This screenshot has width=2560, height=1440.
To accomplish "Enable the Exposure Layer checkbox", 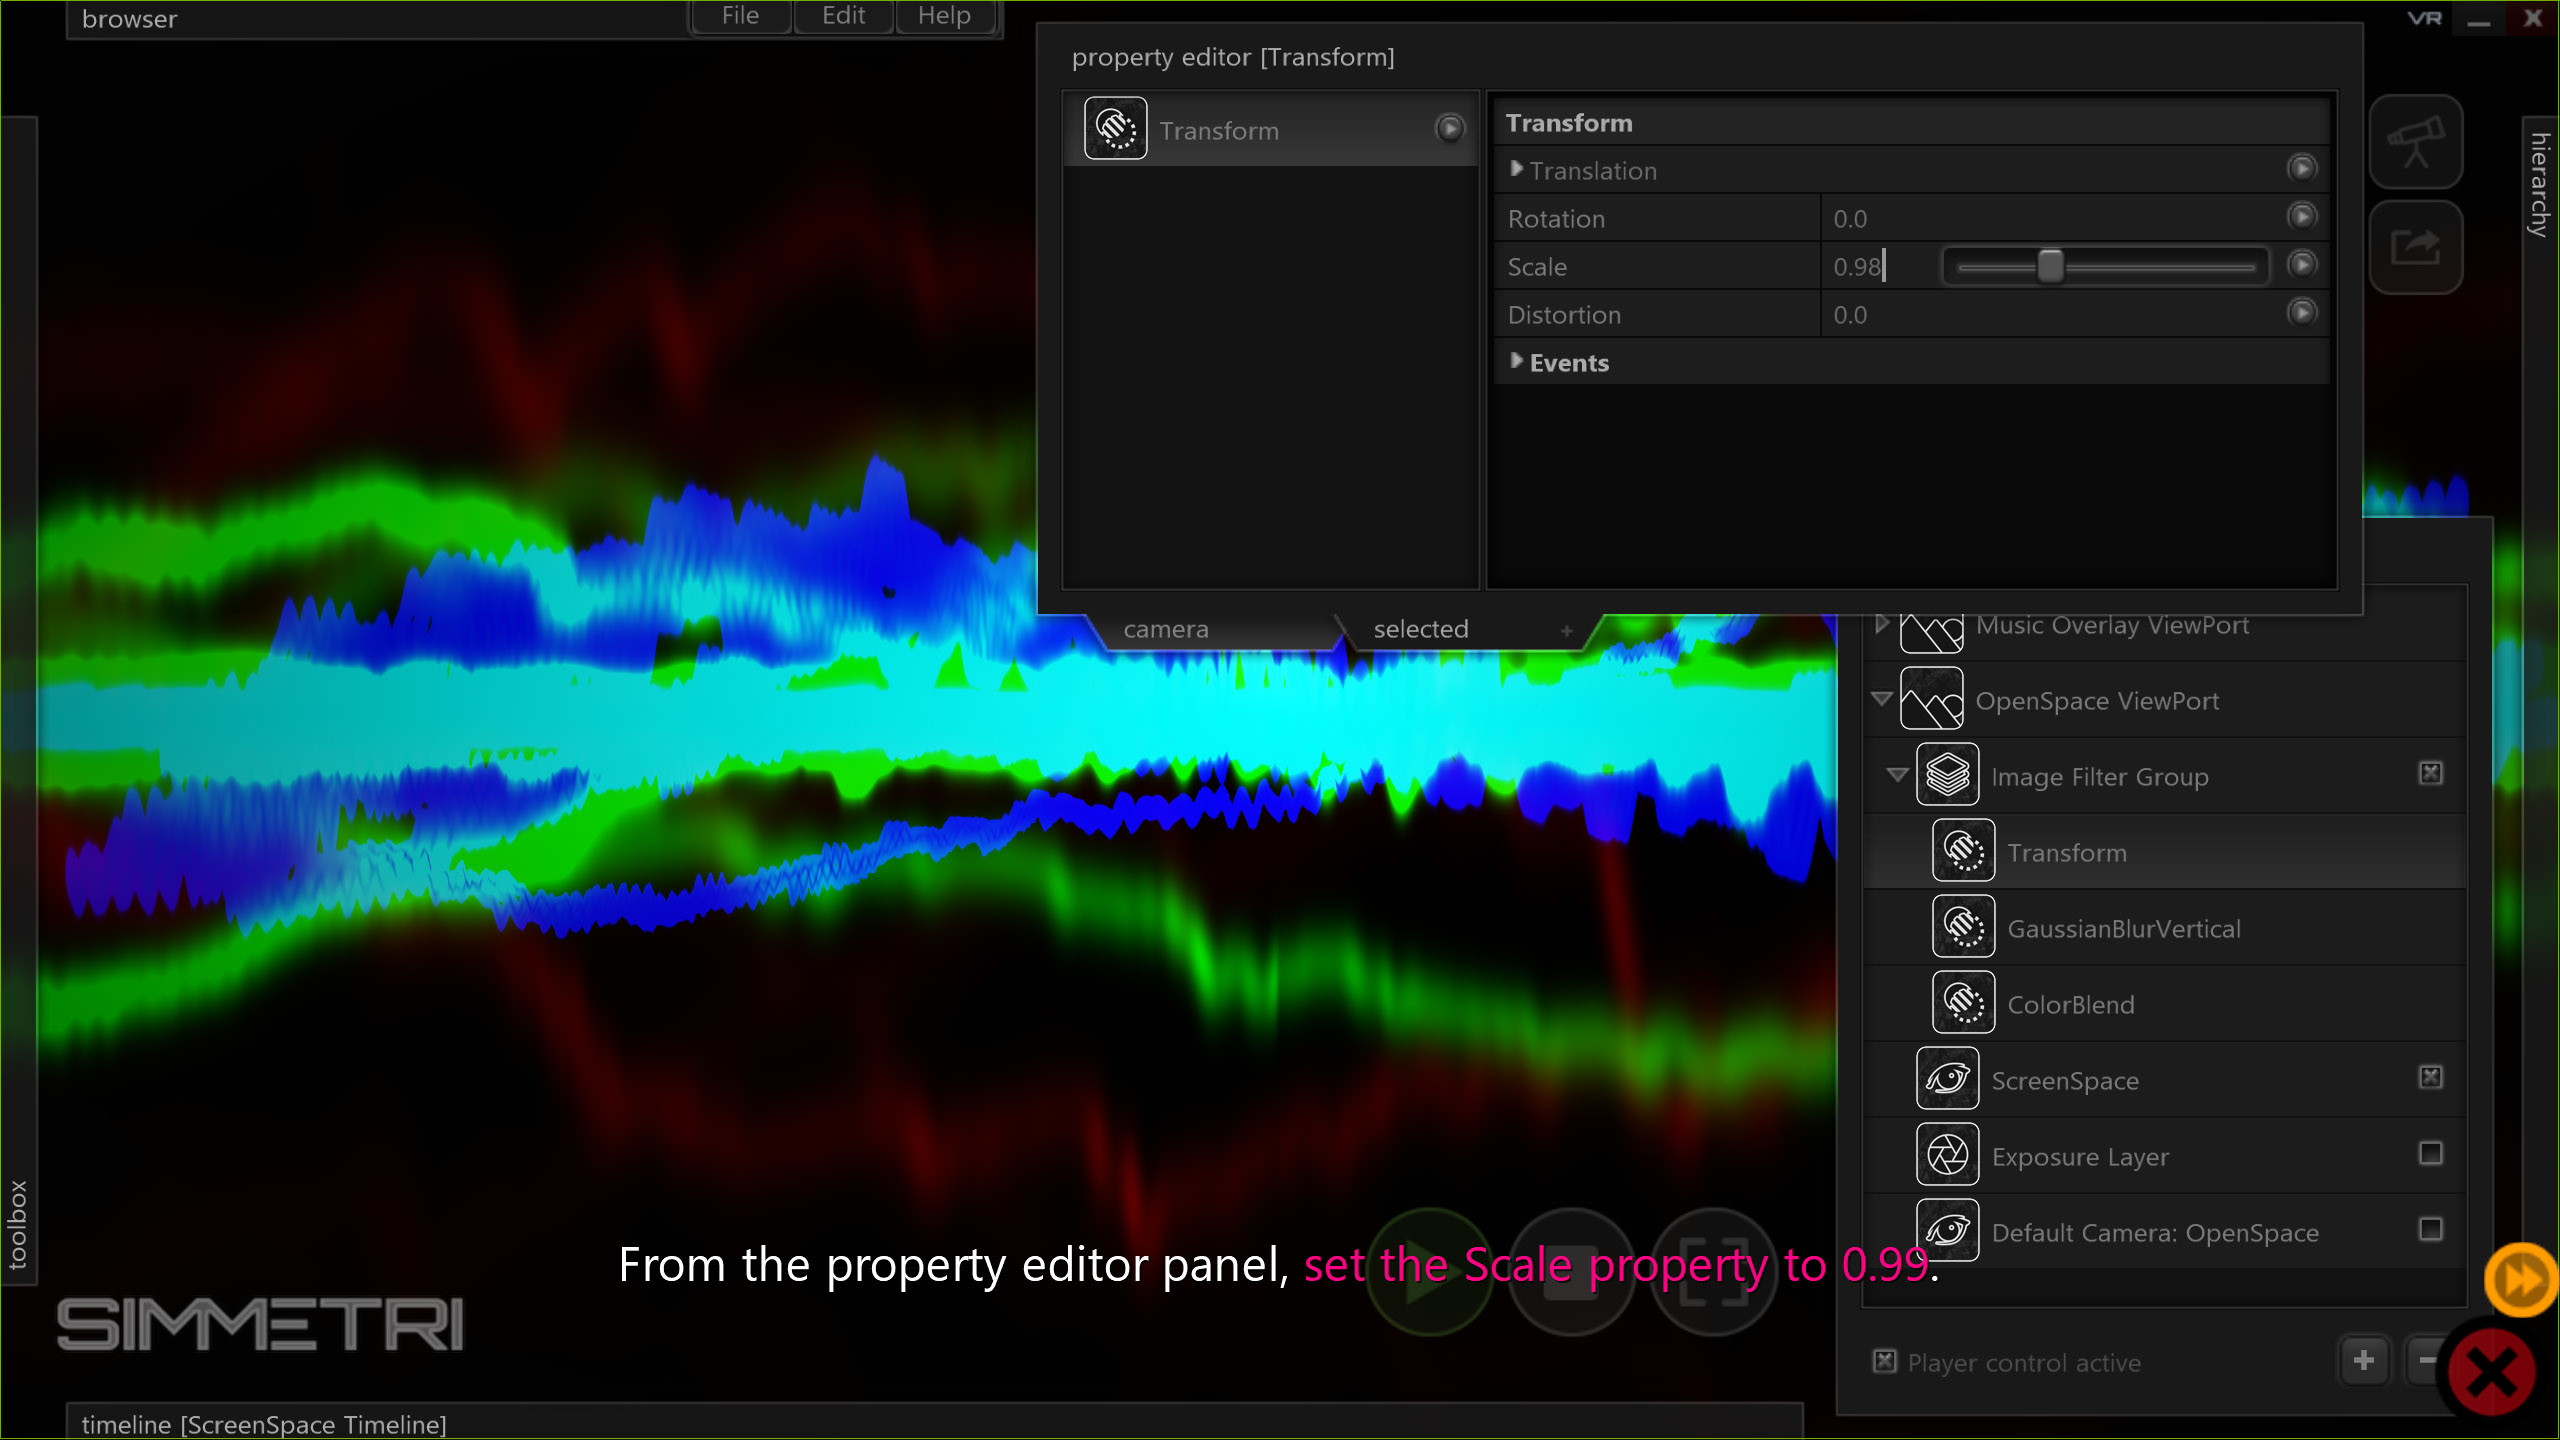I will tap(2432, 1153).
